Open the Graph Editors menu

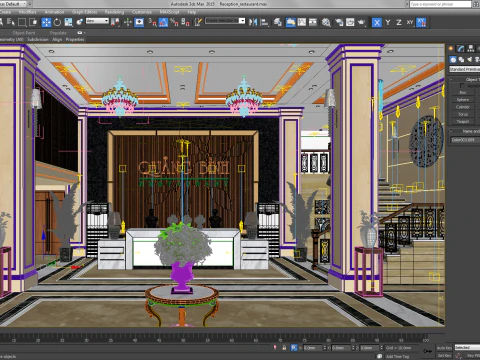coord(84,12)
